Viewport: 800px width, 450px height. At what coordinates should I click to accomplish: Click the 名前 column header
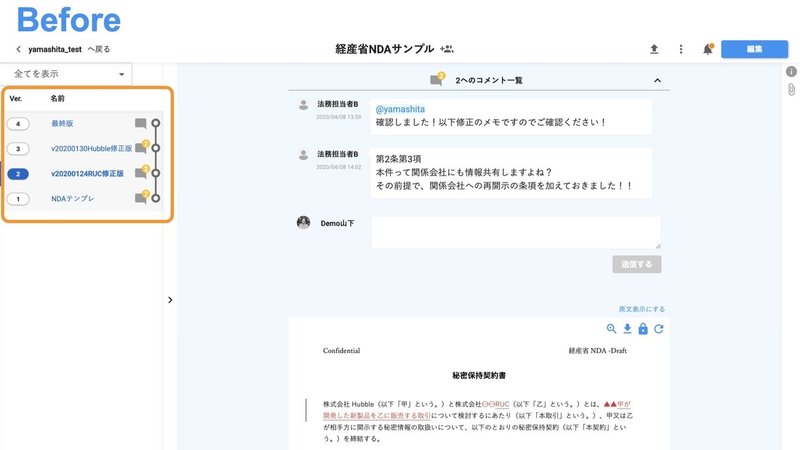57,98
